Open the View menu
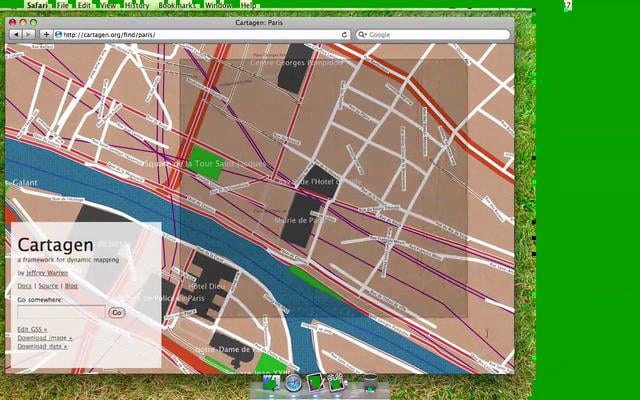The image size is (640, 400). [107, 5]
